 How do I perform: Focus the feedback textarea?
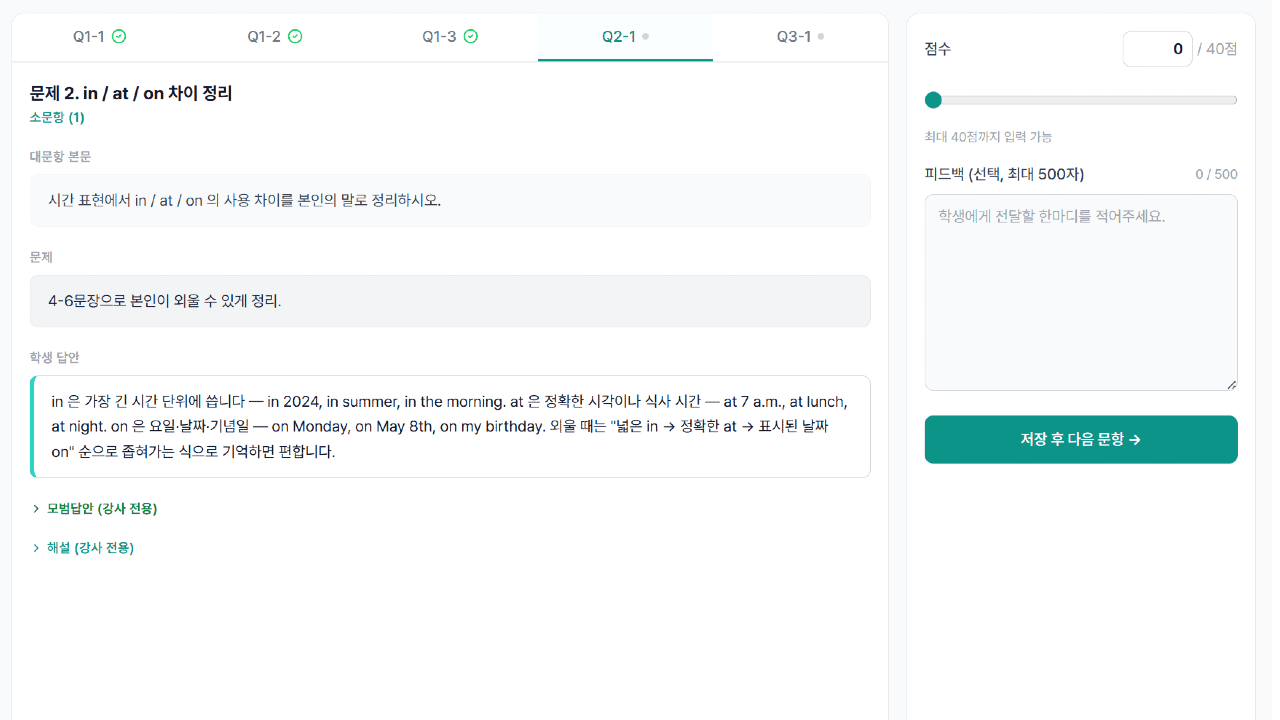[x=1081, y=292]
